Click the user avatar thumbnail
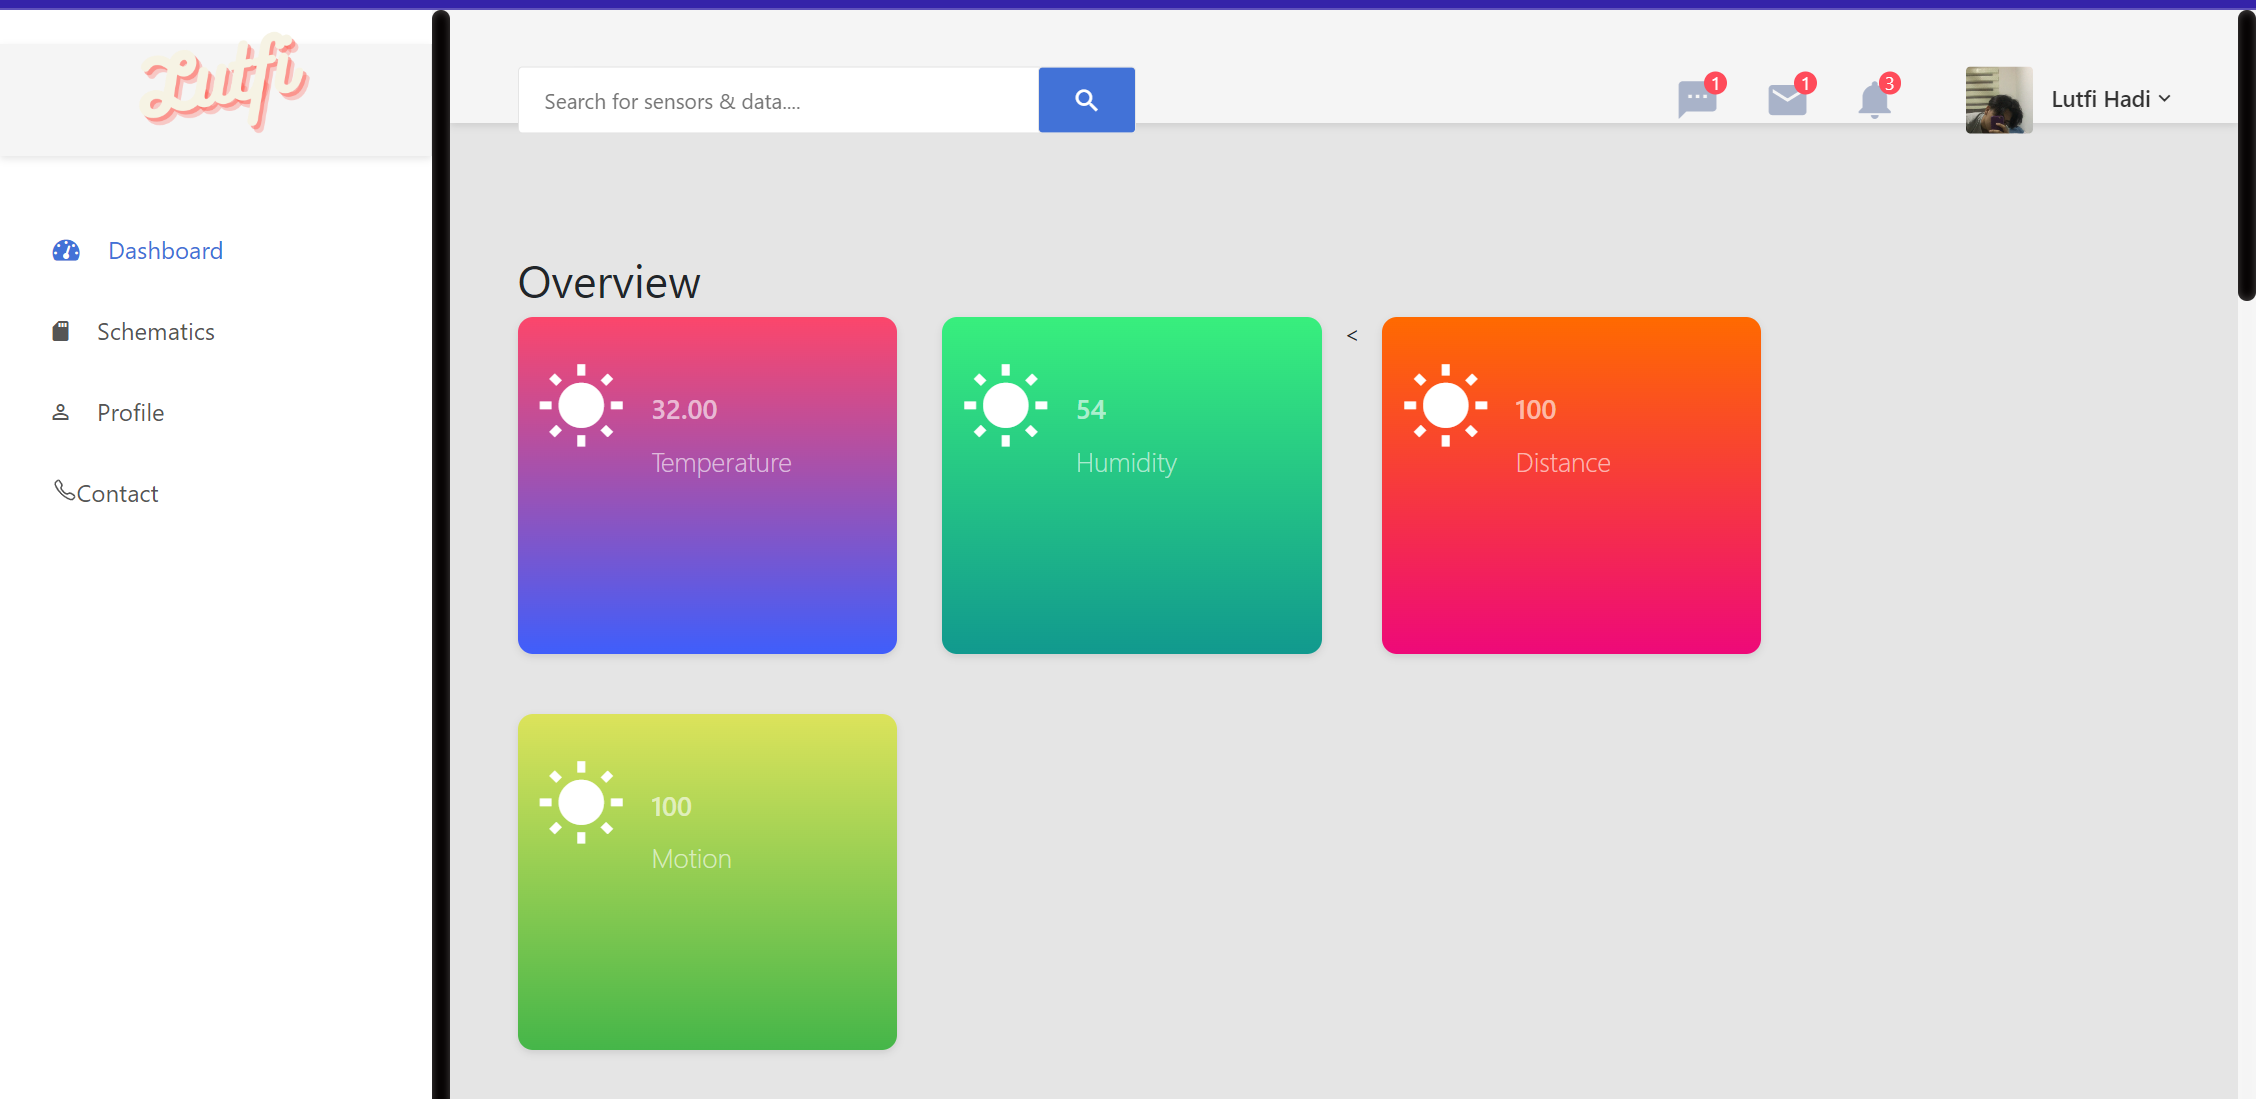The height and width of the screenshot is (1099, 2256). click(1998, 100)
